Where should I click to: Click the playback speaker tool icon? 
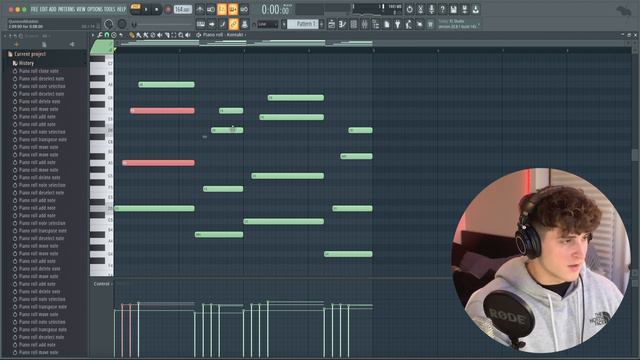tap(188, 36)
